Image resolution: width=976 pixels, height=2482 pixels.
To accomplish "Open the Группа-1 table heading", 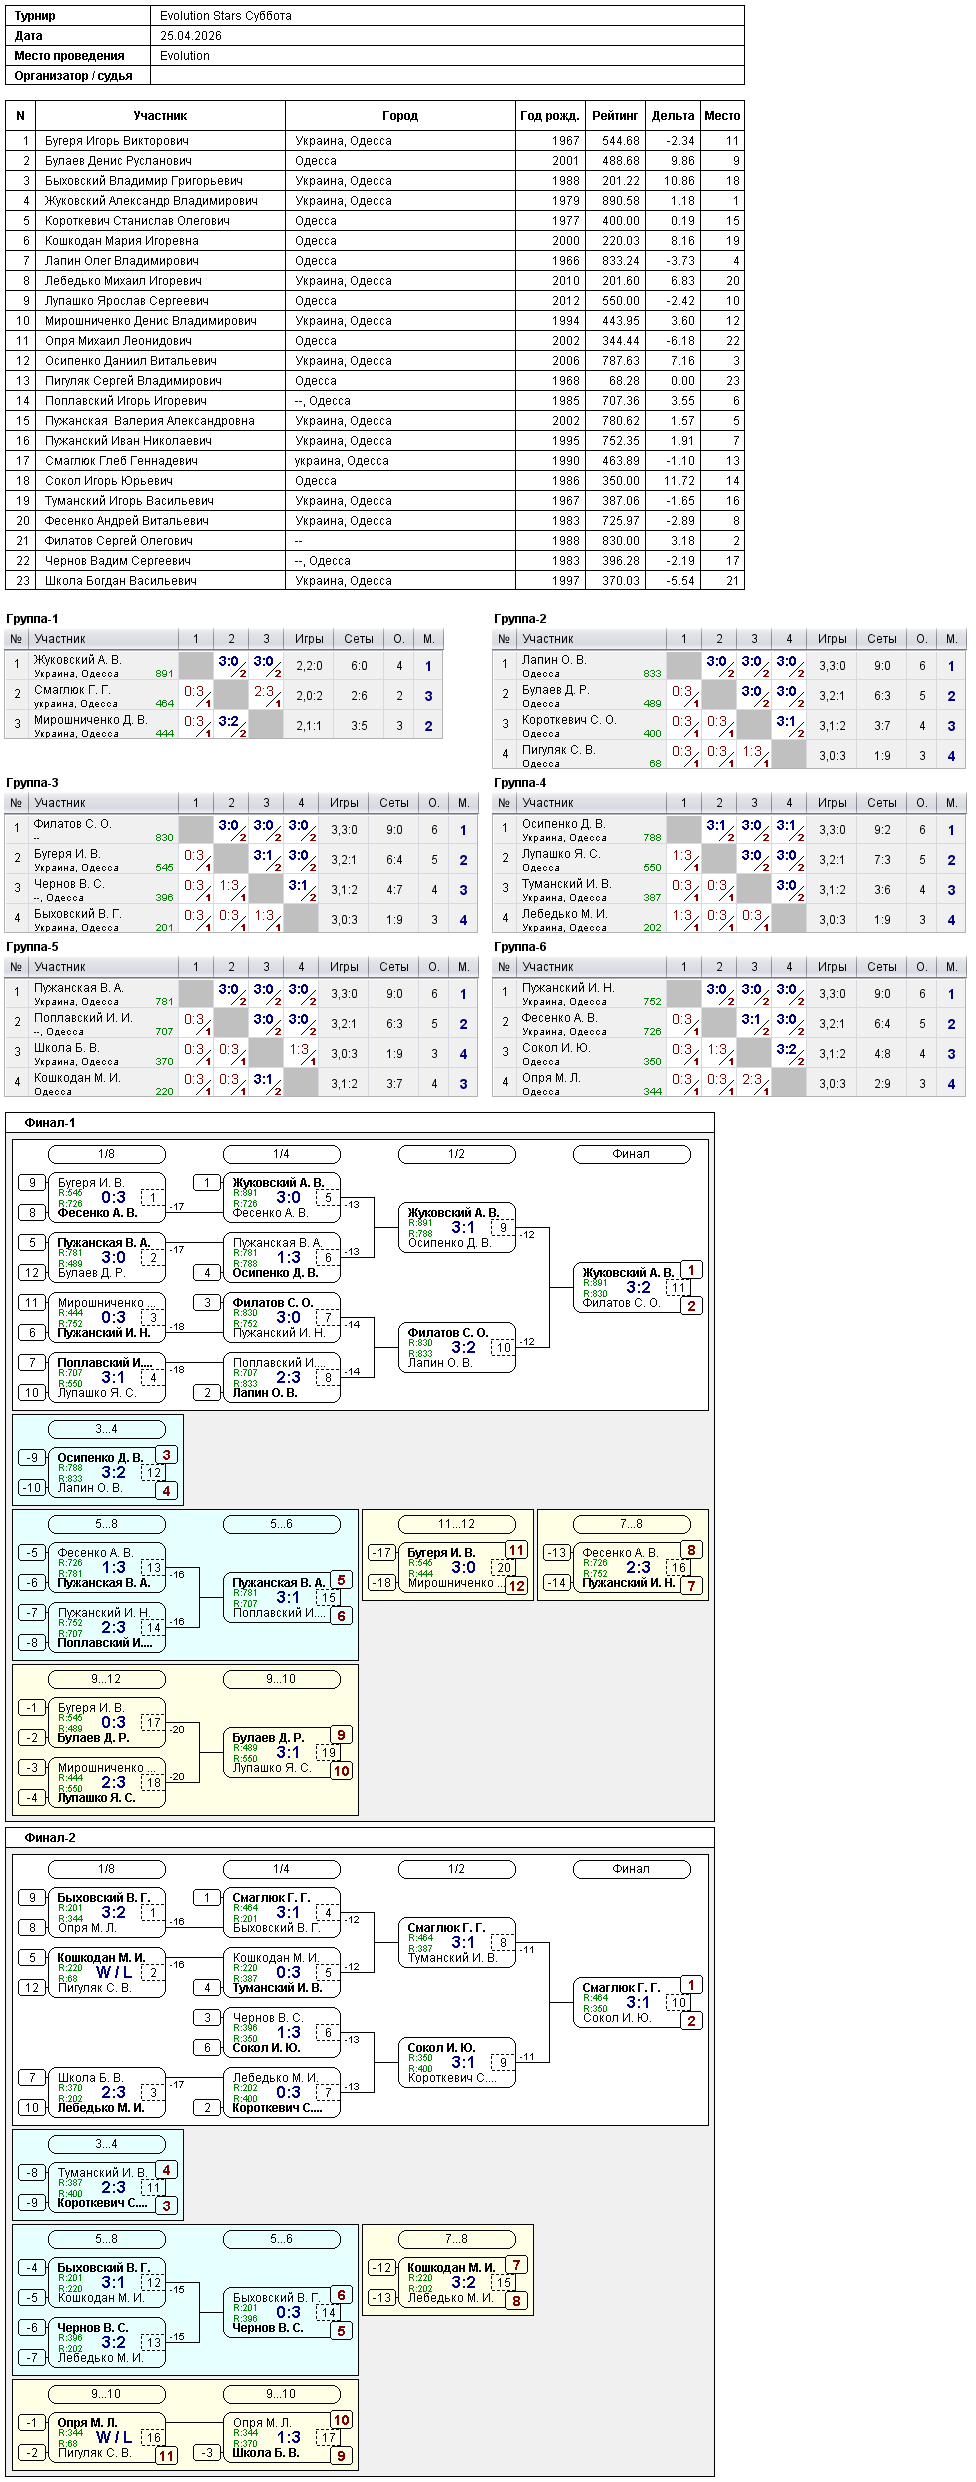I will coord(32,619).
